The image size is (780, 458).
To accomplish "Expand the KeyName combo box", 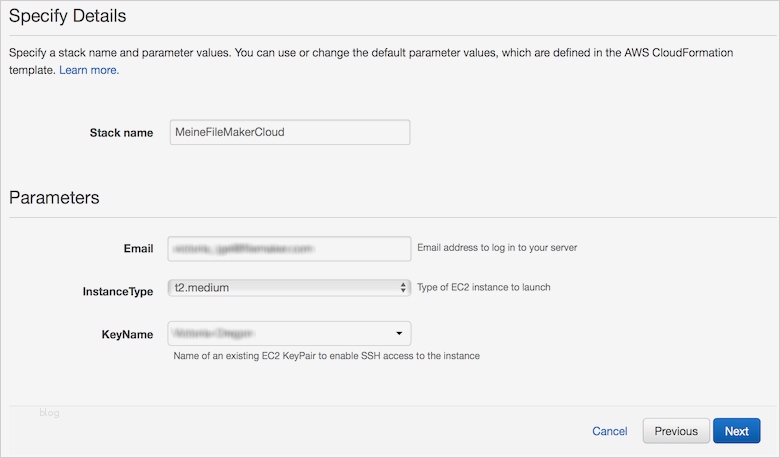I will coord(285,332).
